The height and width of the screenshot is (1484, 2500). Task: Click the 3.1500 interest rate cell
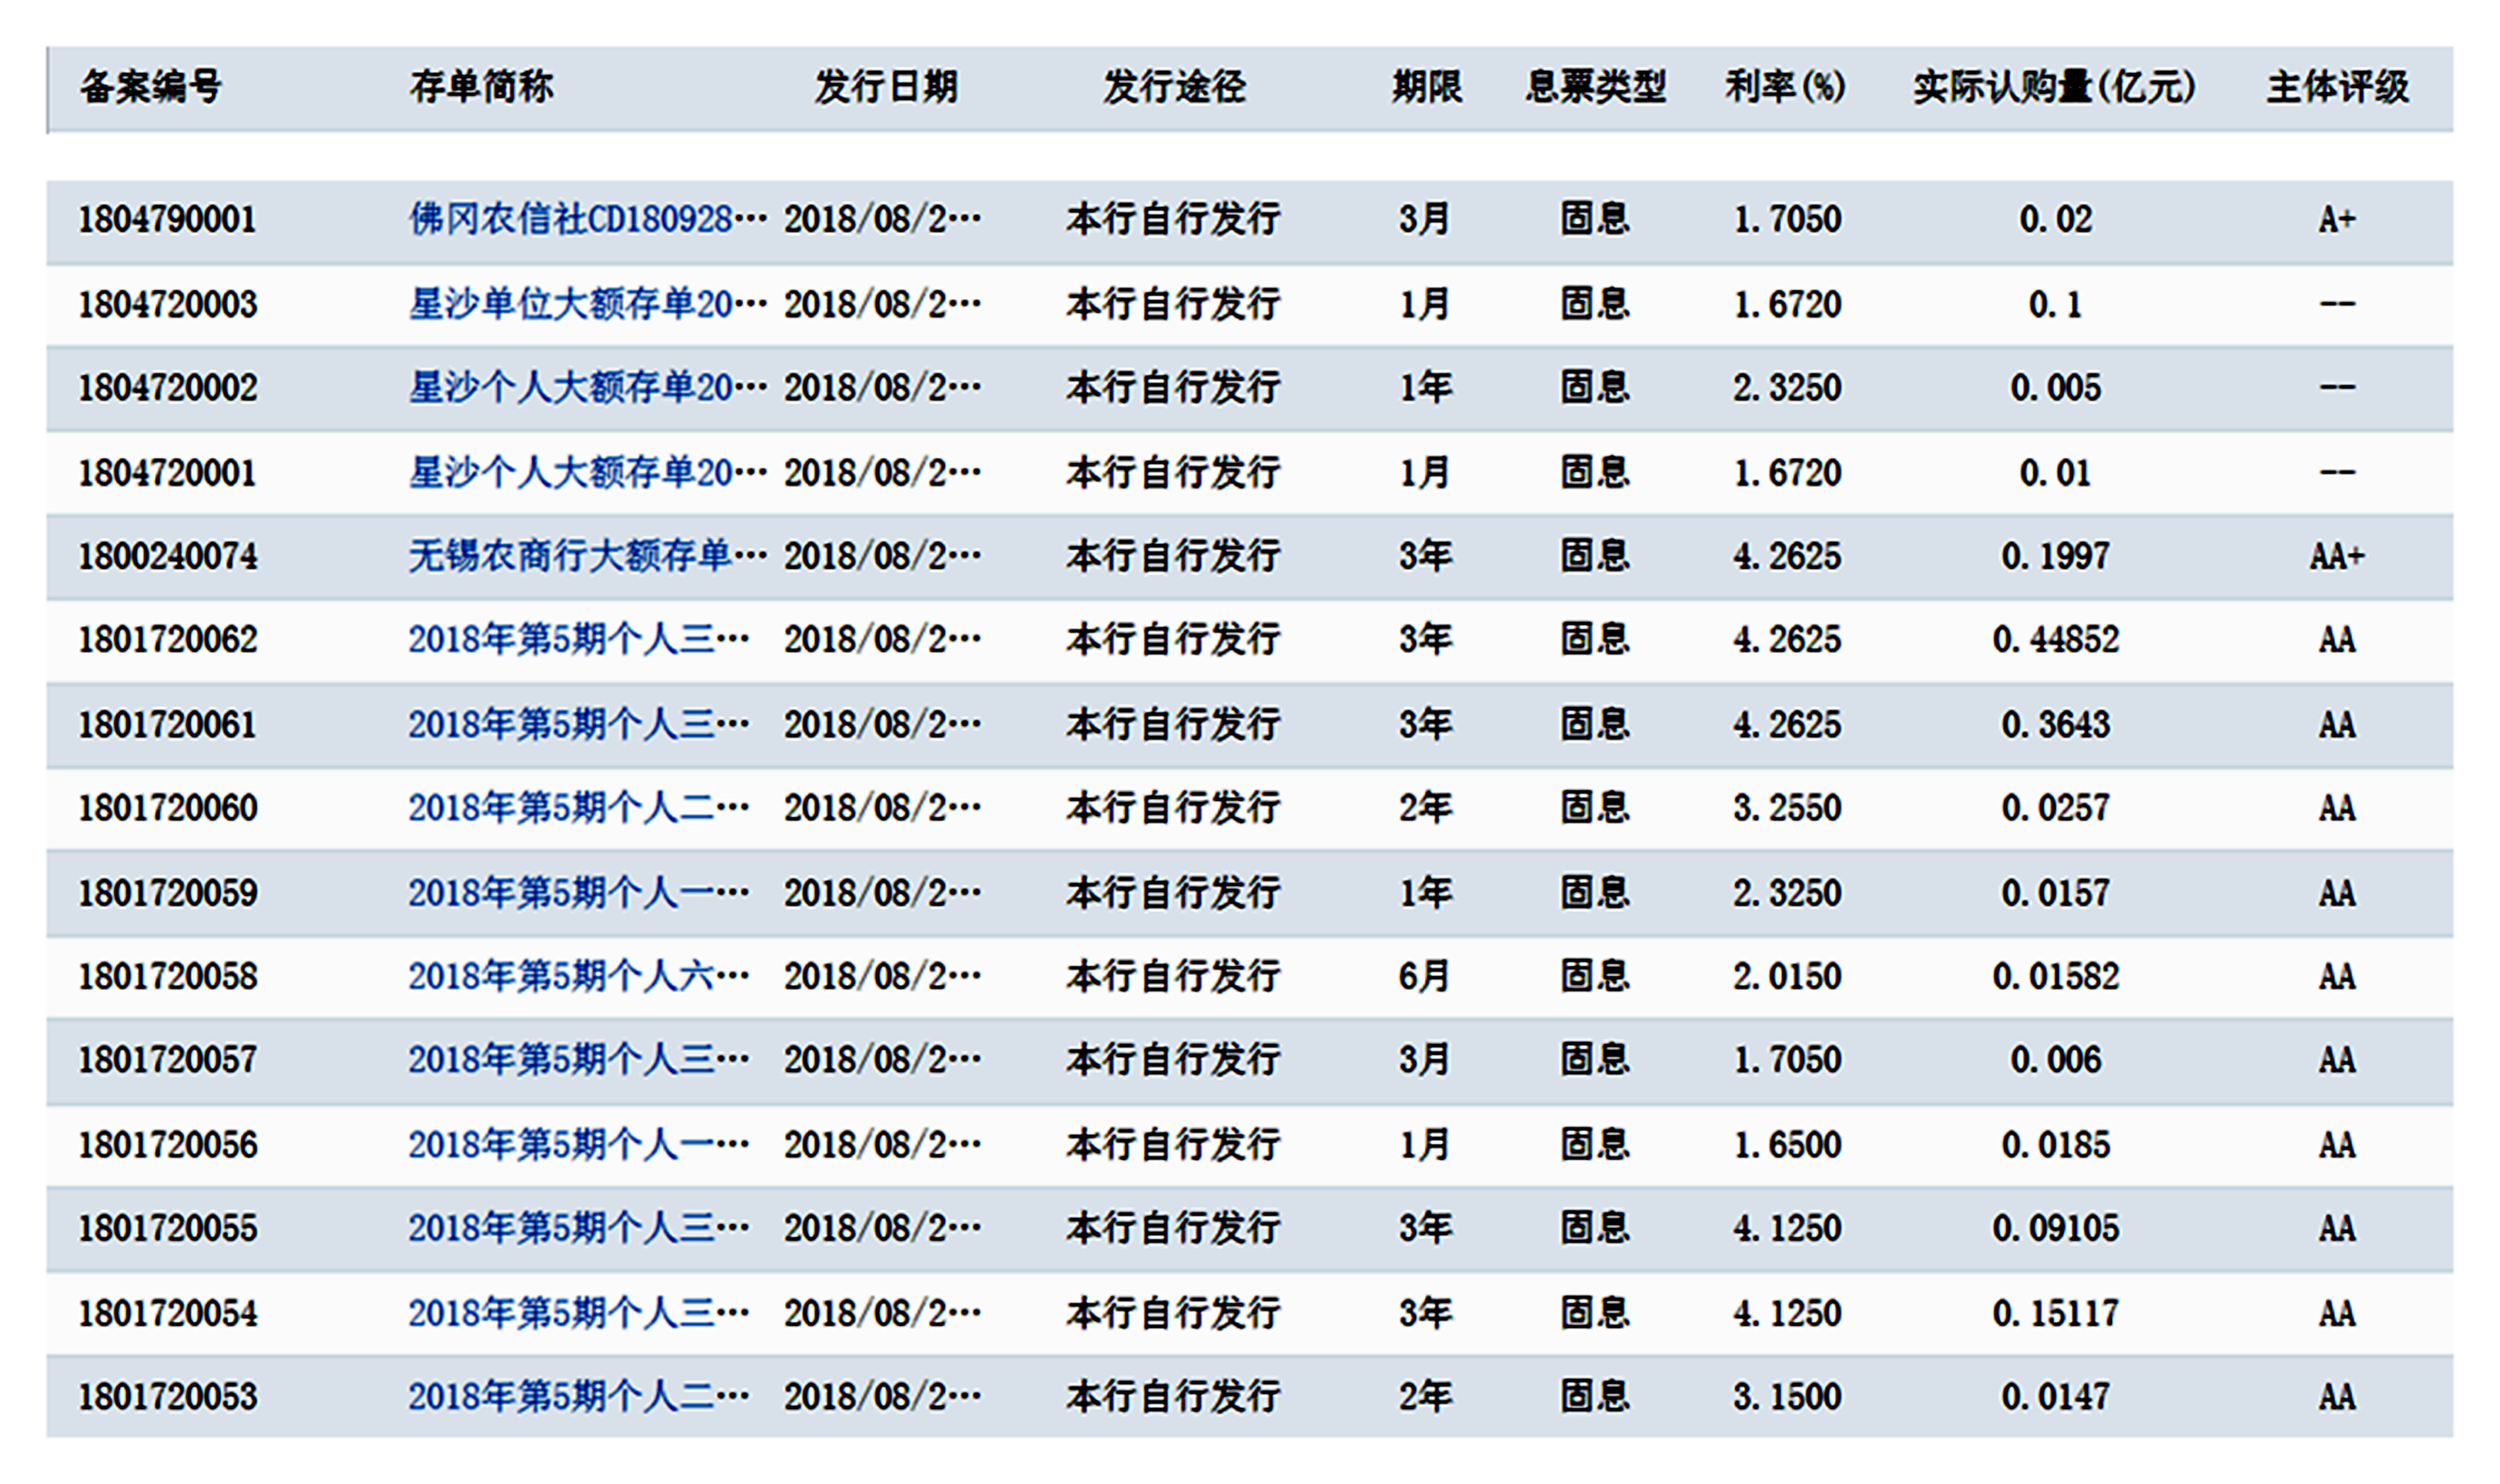[x=1787, y=1397]
